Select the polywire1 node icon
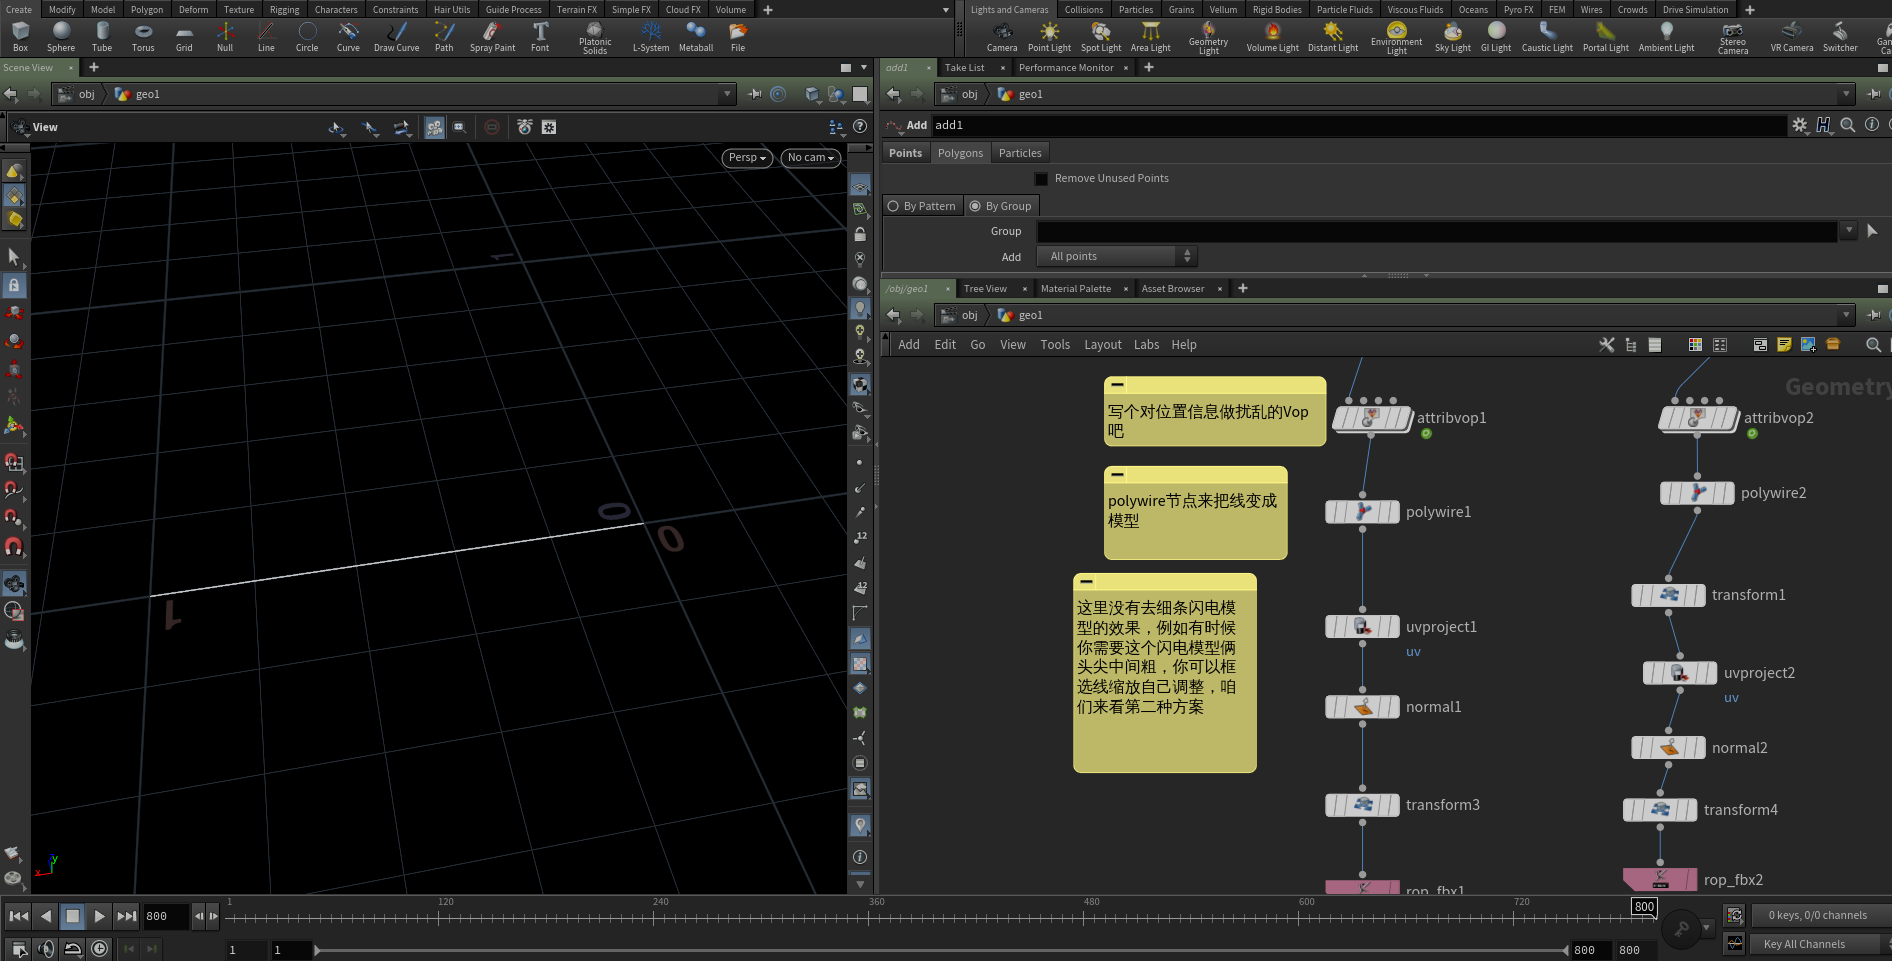 point(1362,512)
